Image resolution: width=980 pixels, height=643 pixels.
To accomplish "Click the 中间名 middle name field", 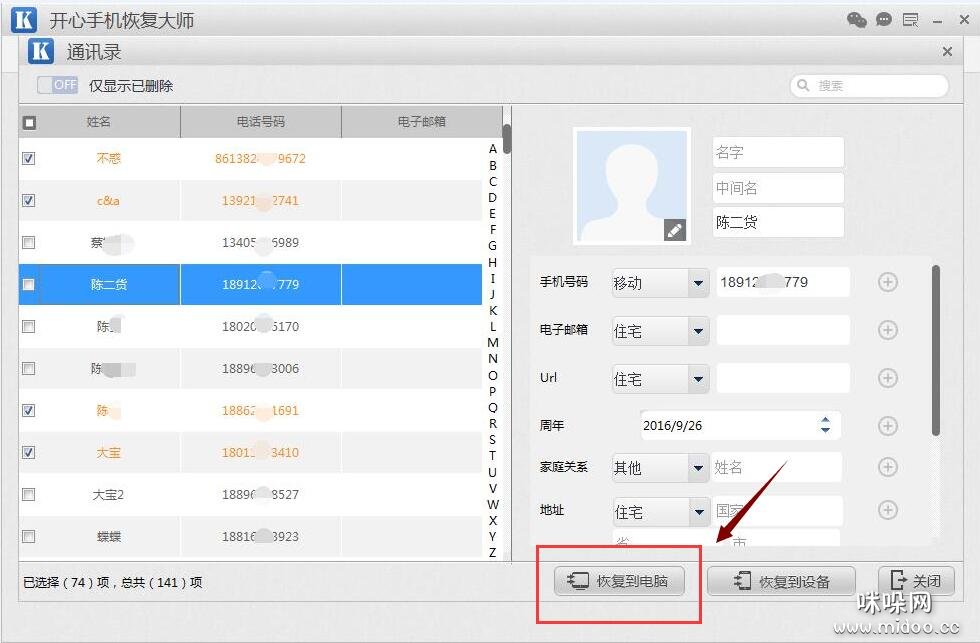I will (x=778, y=188).
